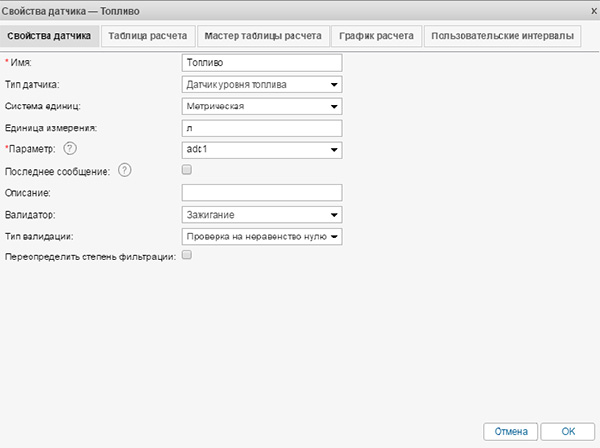The height and width of the screenshot is (448, 600).
Task: Focus the Единица измерения input field
Action: click(262, 128)
